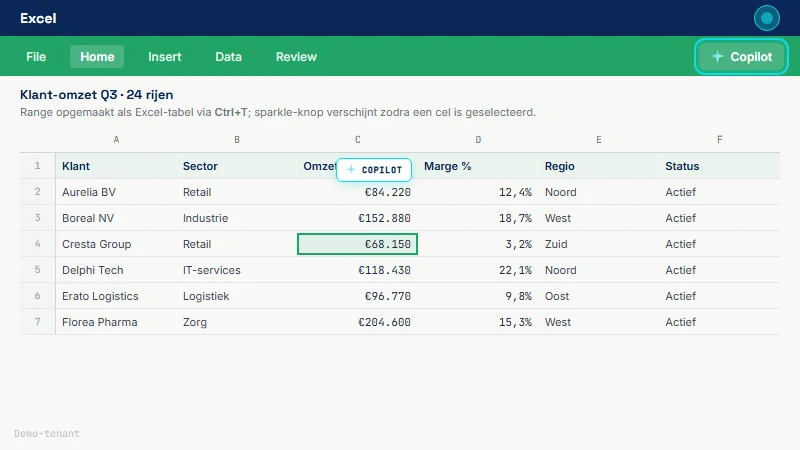Select Actief status in Florea Pharma row
This screenshot has height=450, width=800.
(719, 322)
